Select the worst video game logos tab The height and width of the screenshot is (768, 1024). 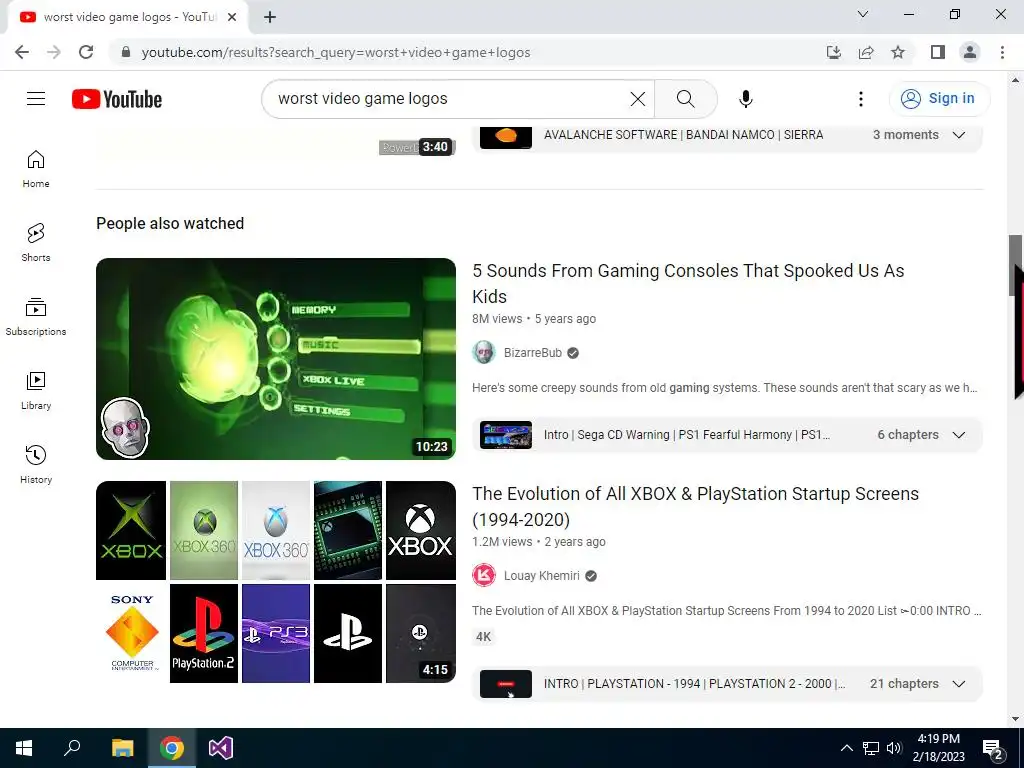tap(128, 17)
